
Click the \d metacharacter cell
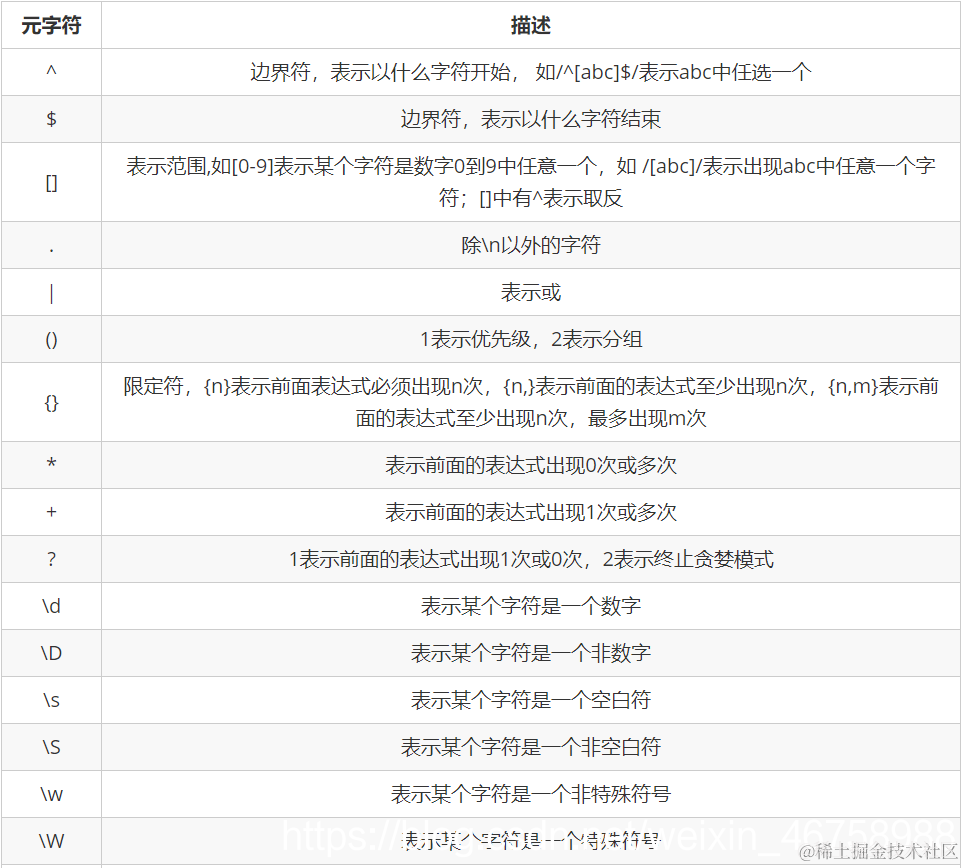click(52, 606)
